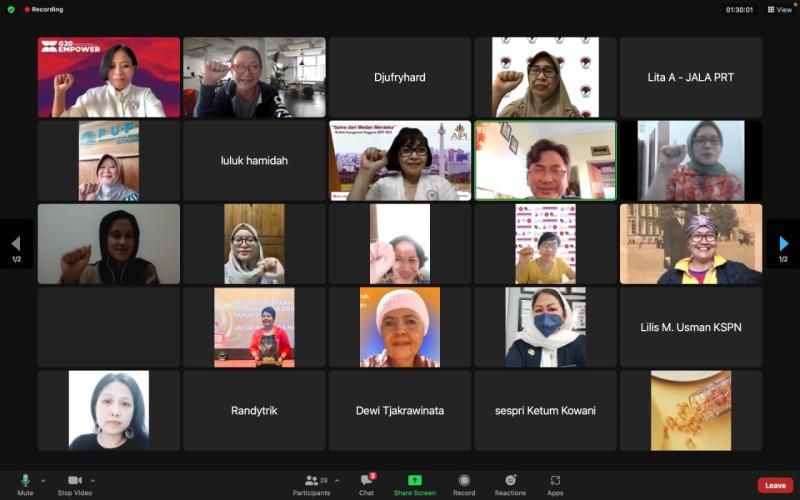
Task: Open the Reactions menu
Action: [510, 481]
